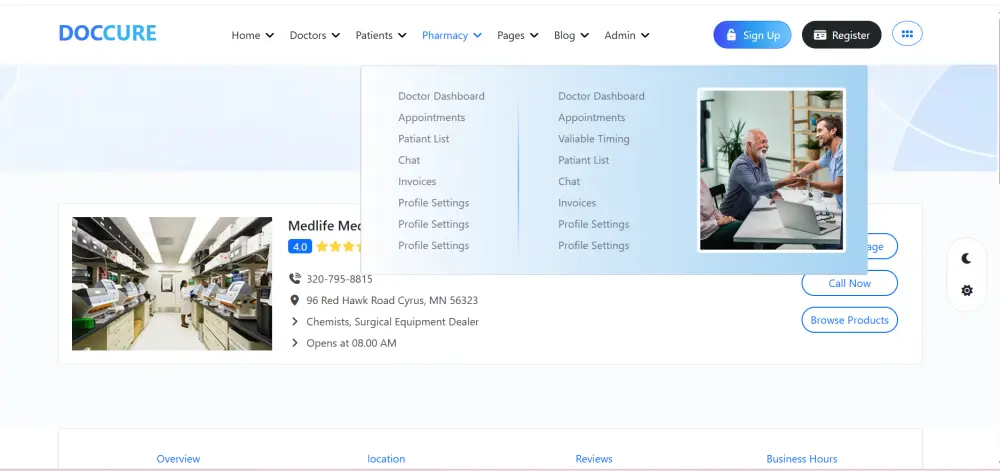This screenshot has width=1000, height=471.
Task: Switch to the Overview tab
Action: [x=179, y=458]
